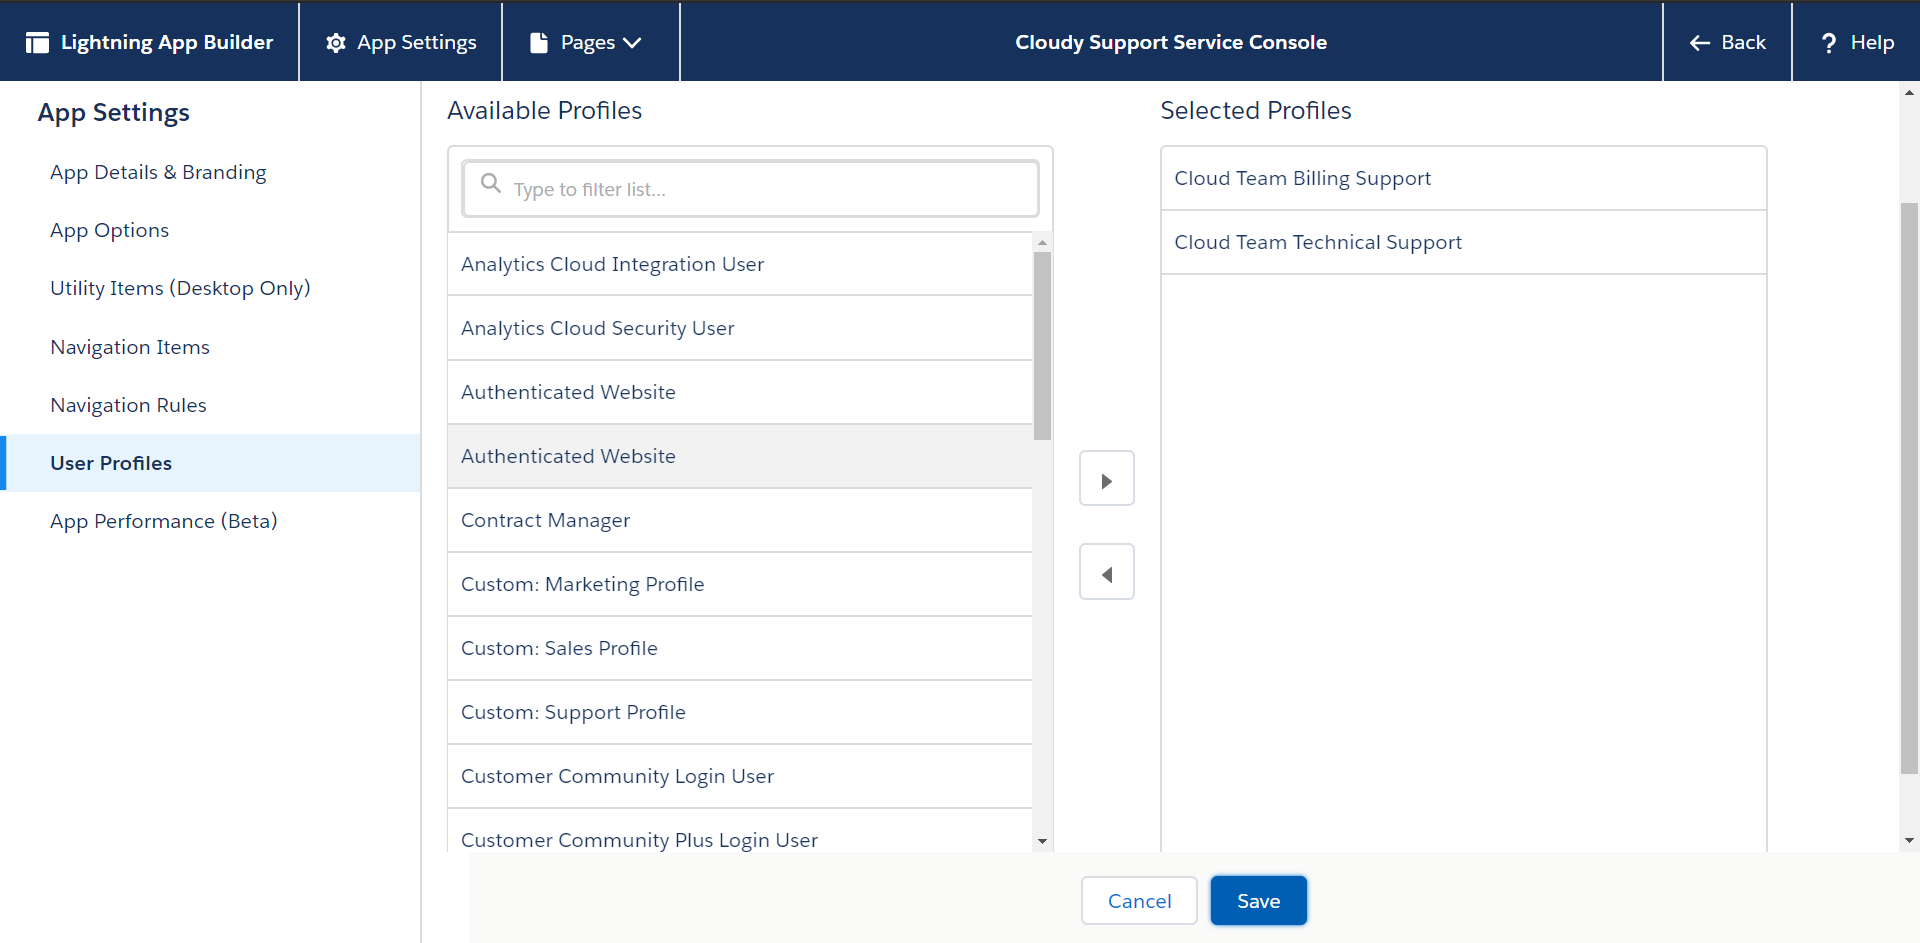Viewport: 1920px width, 943px height.
Task: Click the search magnifier icon in filter
Action: coord(491,184)
